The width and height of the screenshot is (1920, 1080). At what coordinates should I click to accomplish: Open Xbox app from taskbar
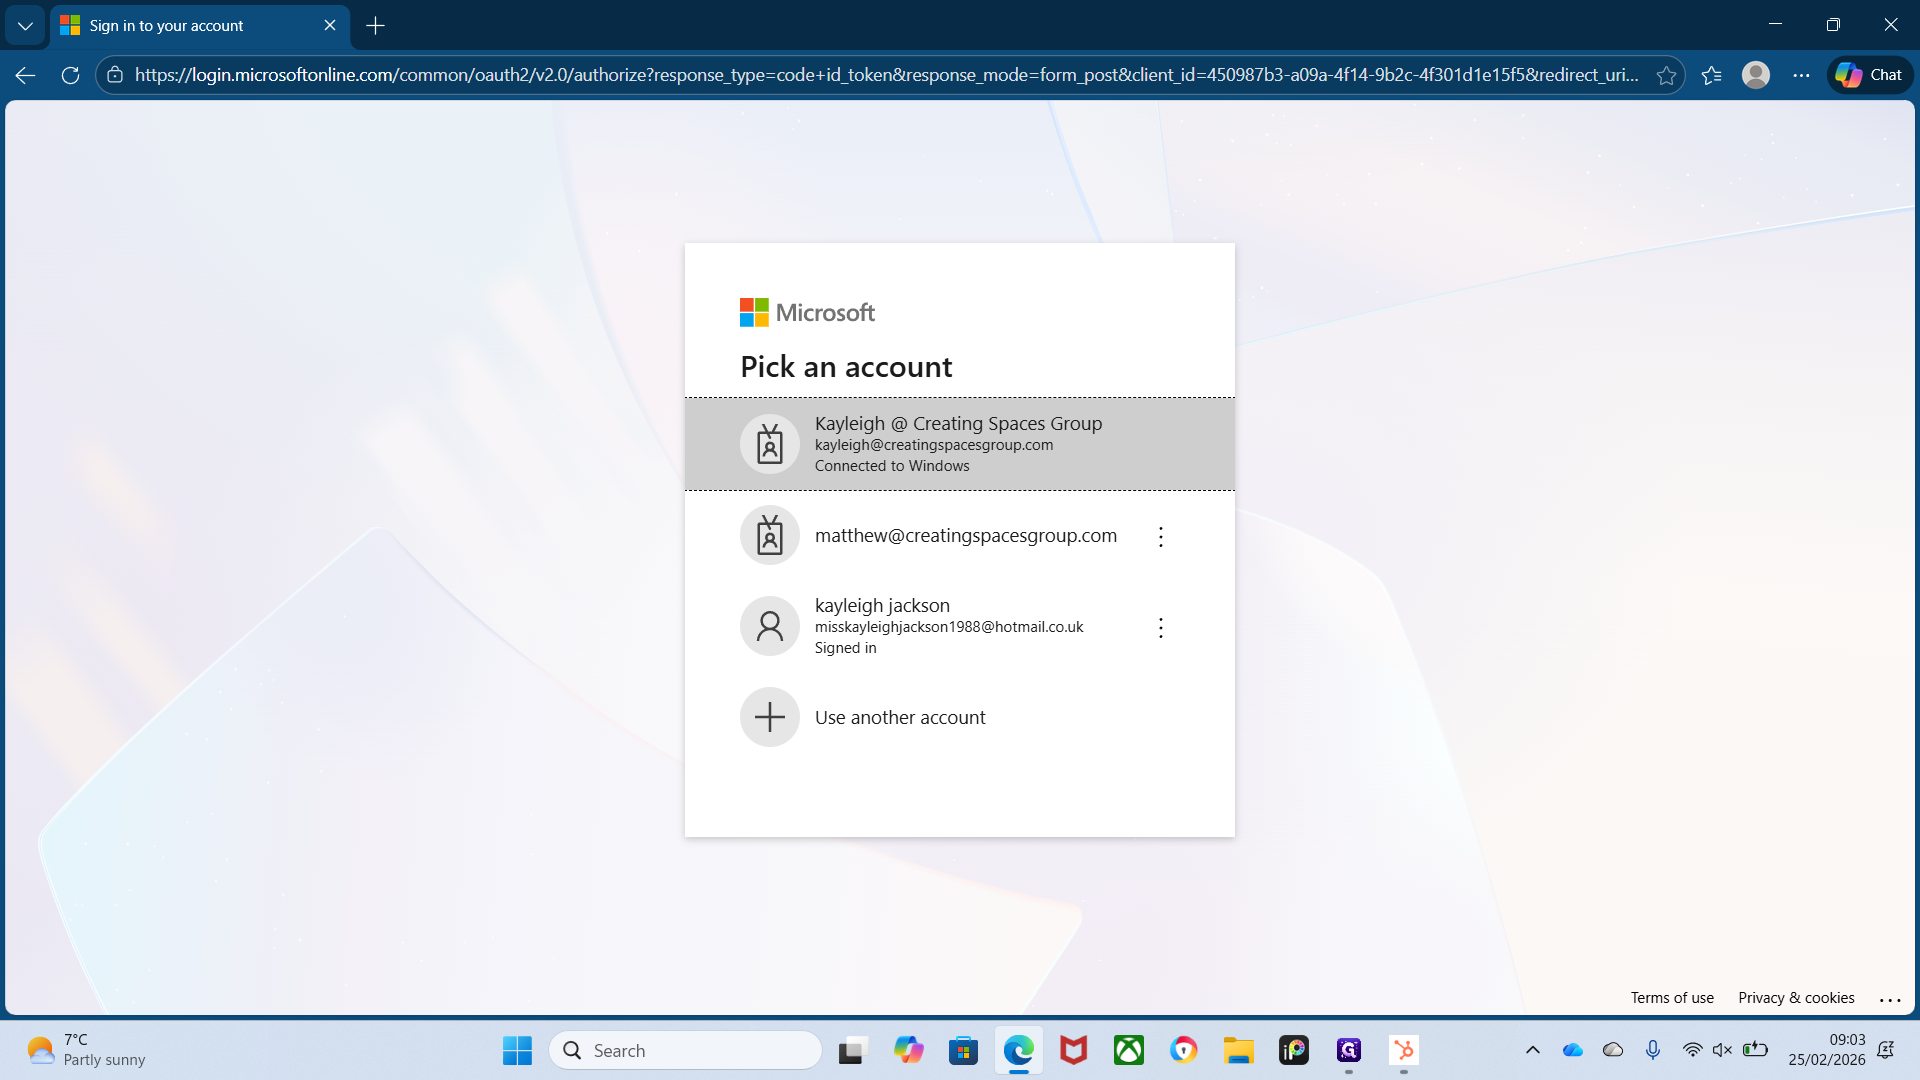pos(1128,1050)
